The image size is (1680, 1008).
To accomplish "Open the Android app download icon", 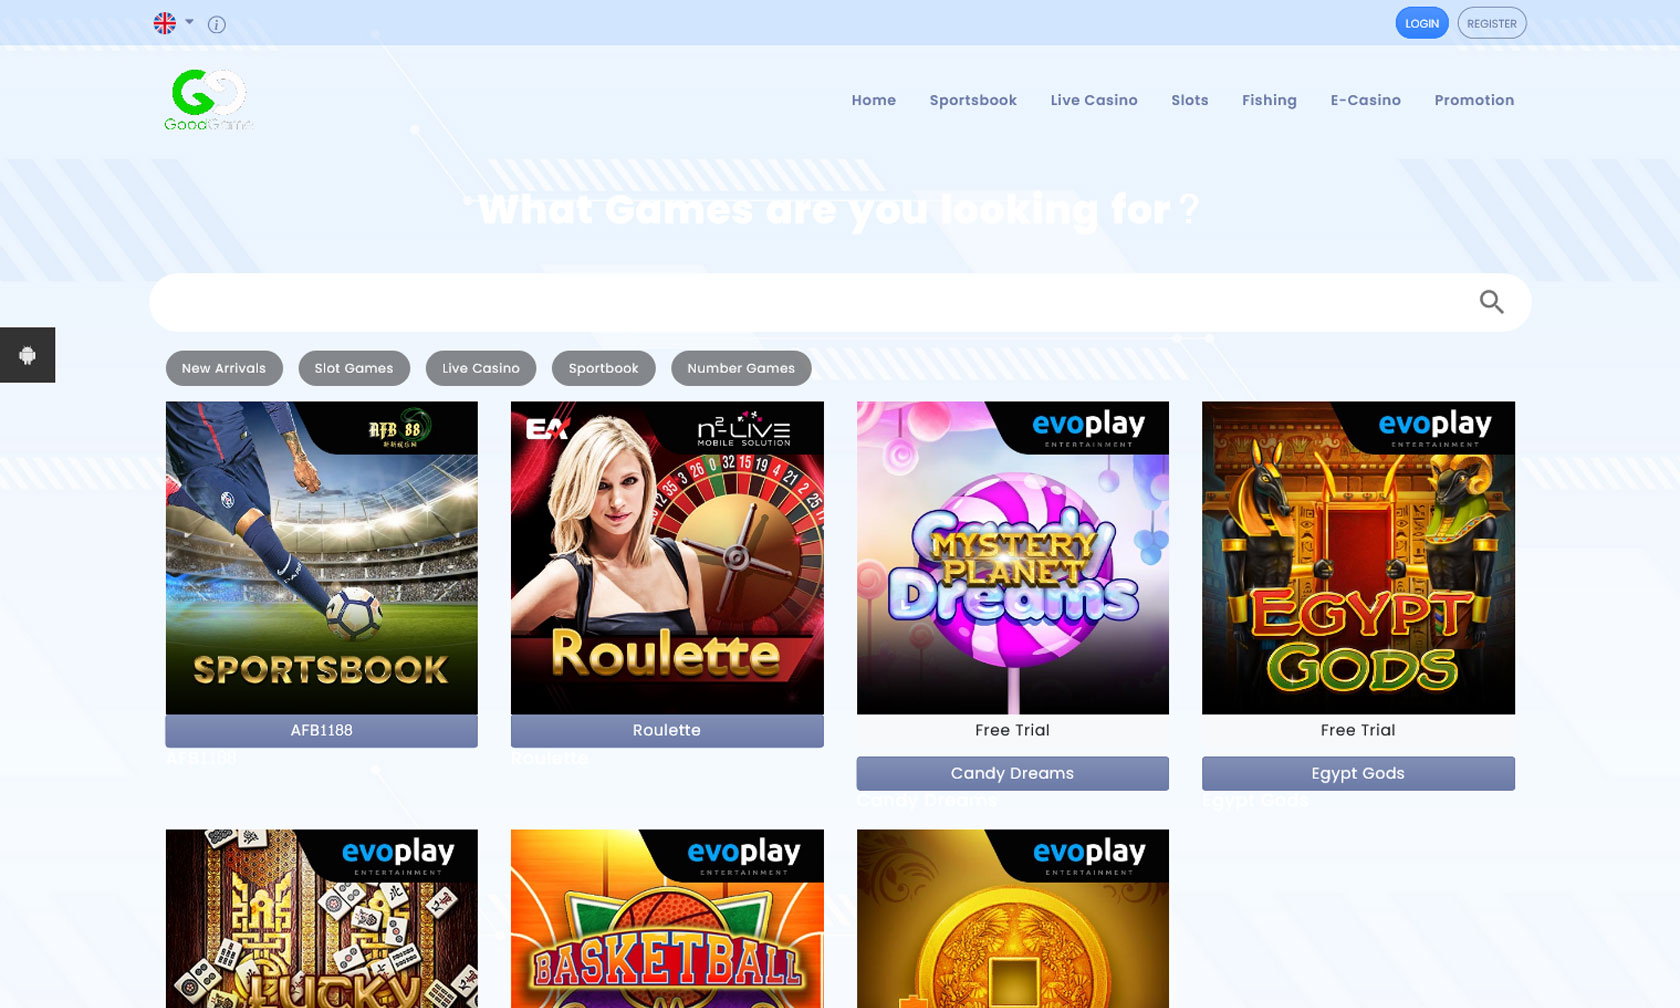I will (27, 355).
